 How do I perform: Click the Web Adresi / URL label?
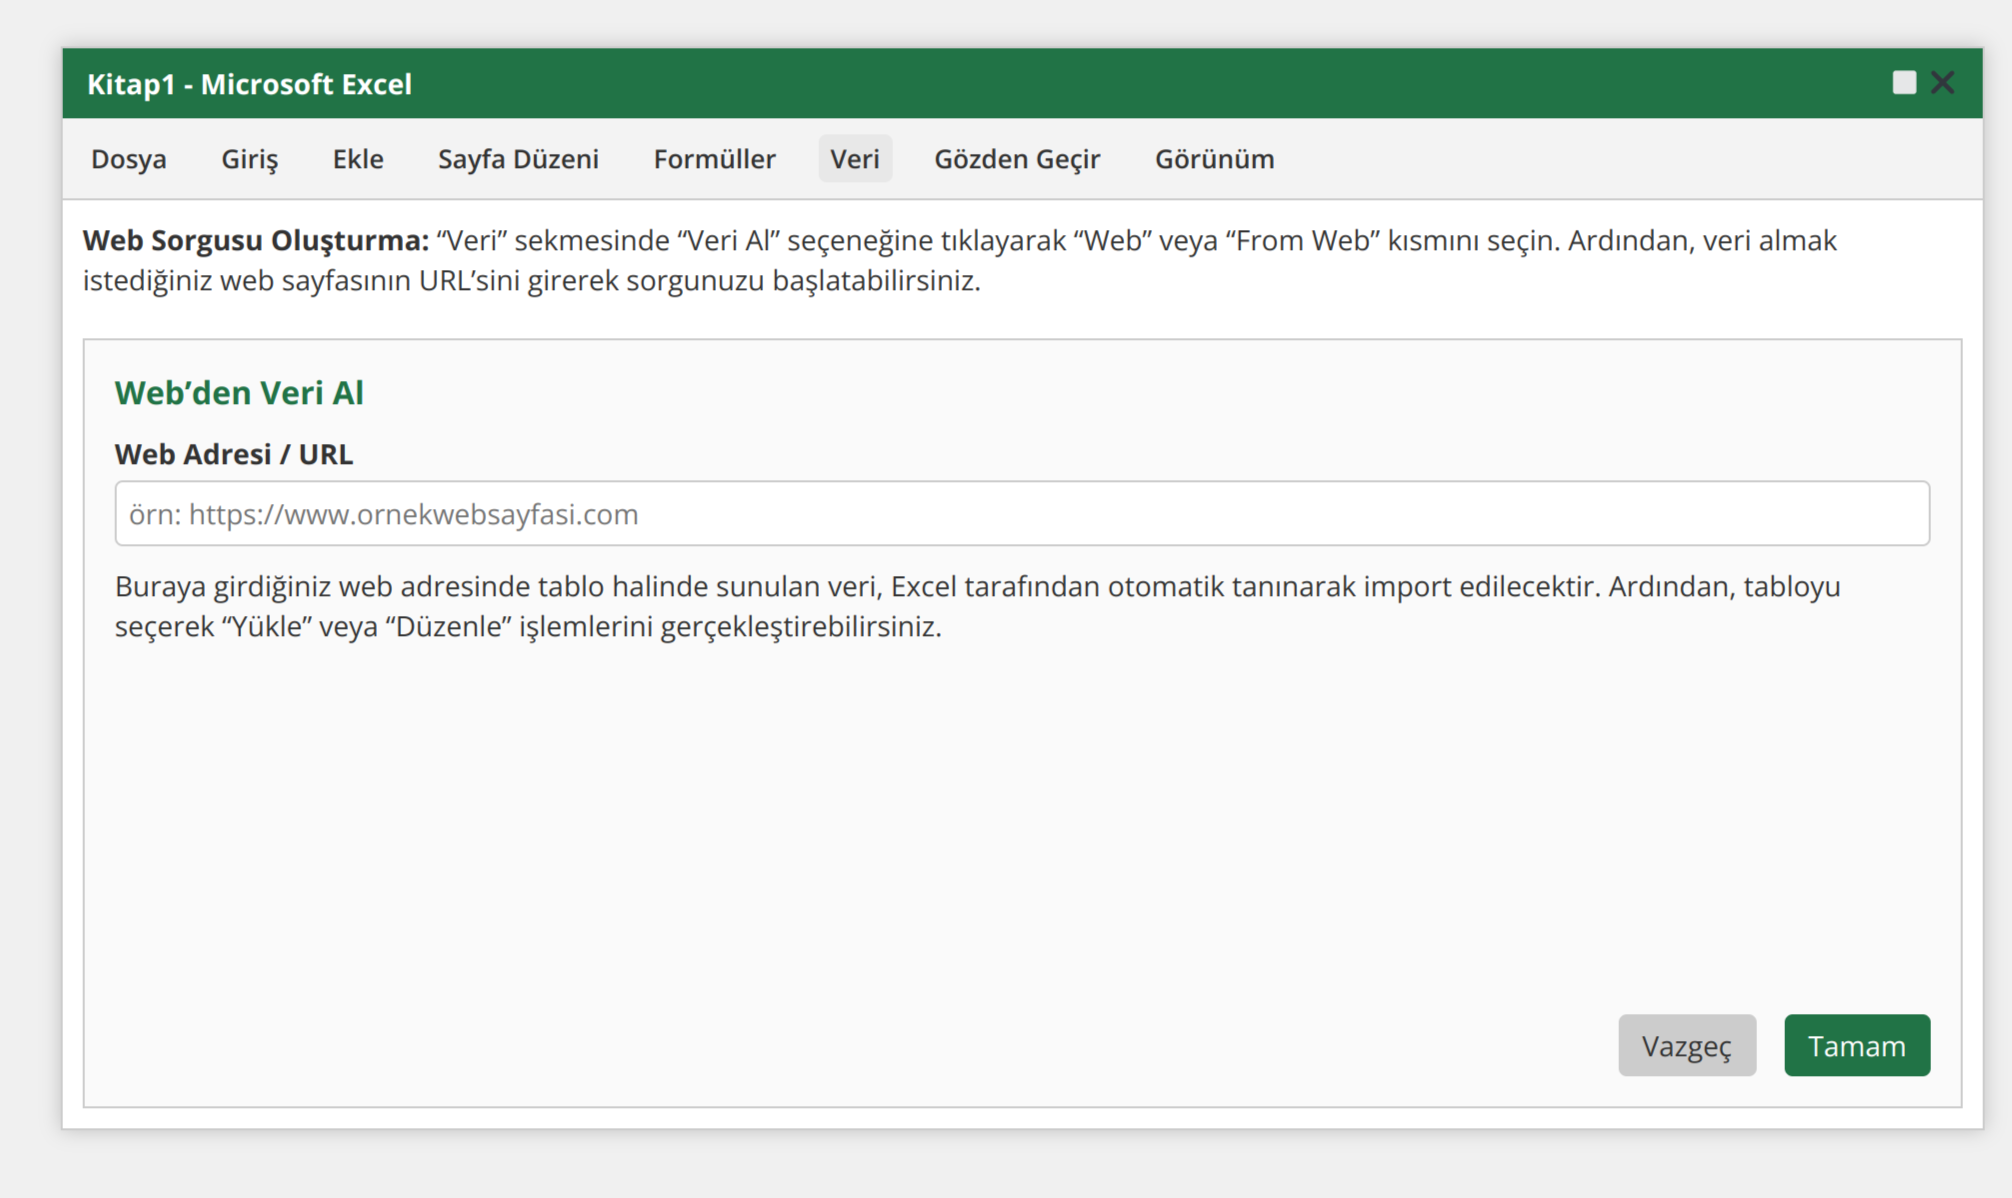(x=234, y=453)
